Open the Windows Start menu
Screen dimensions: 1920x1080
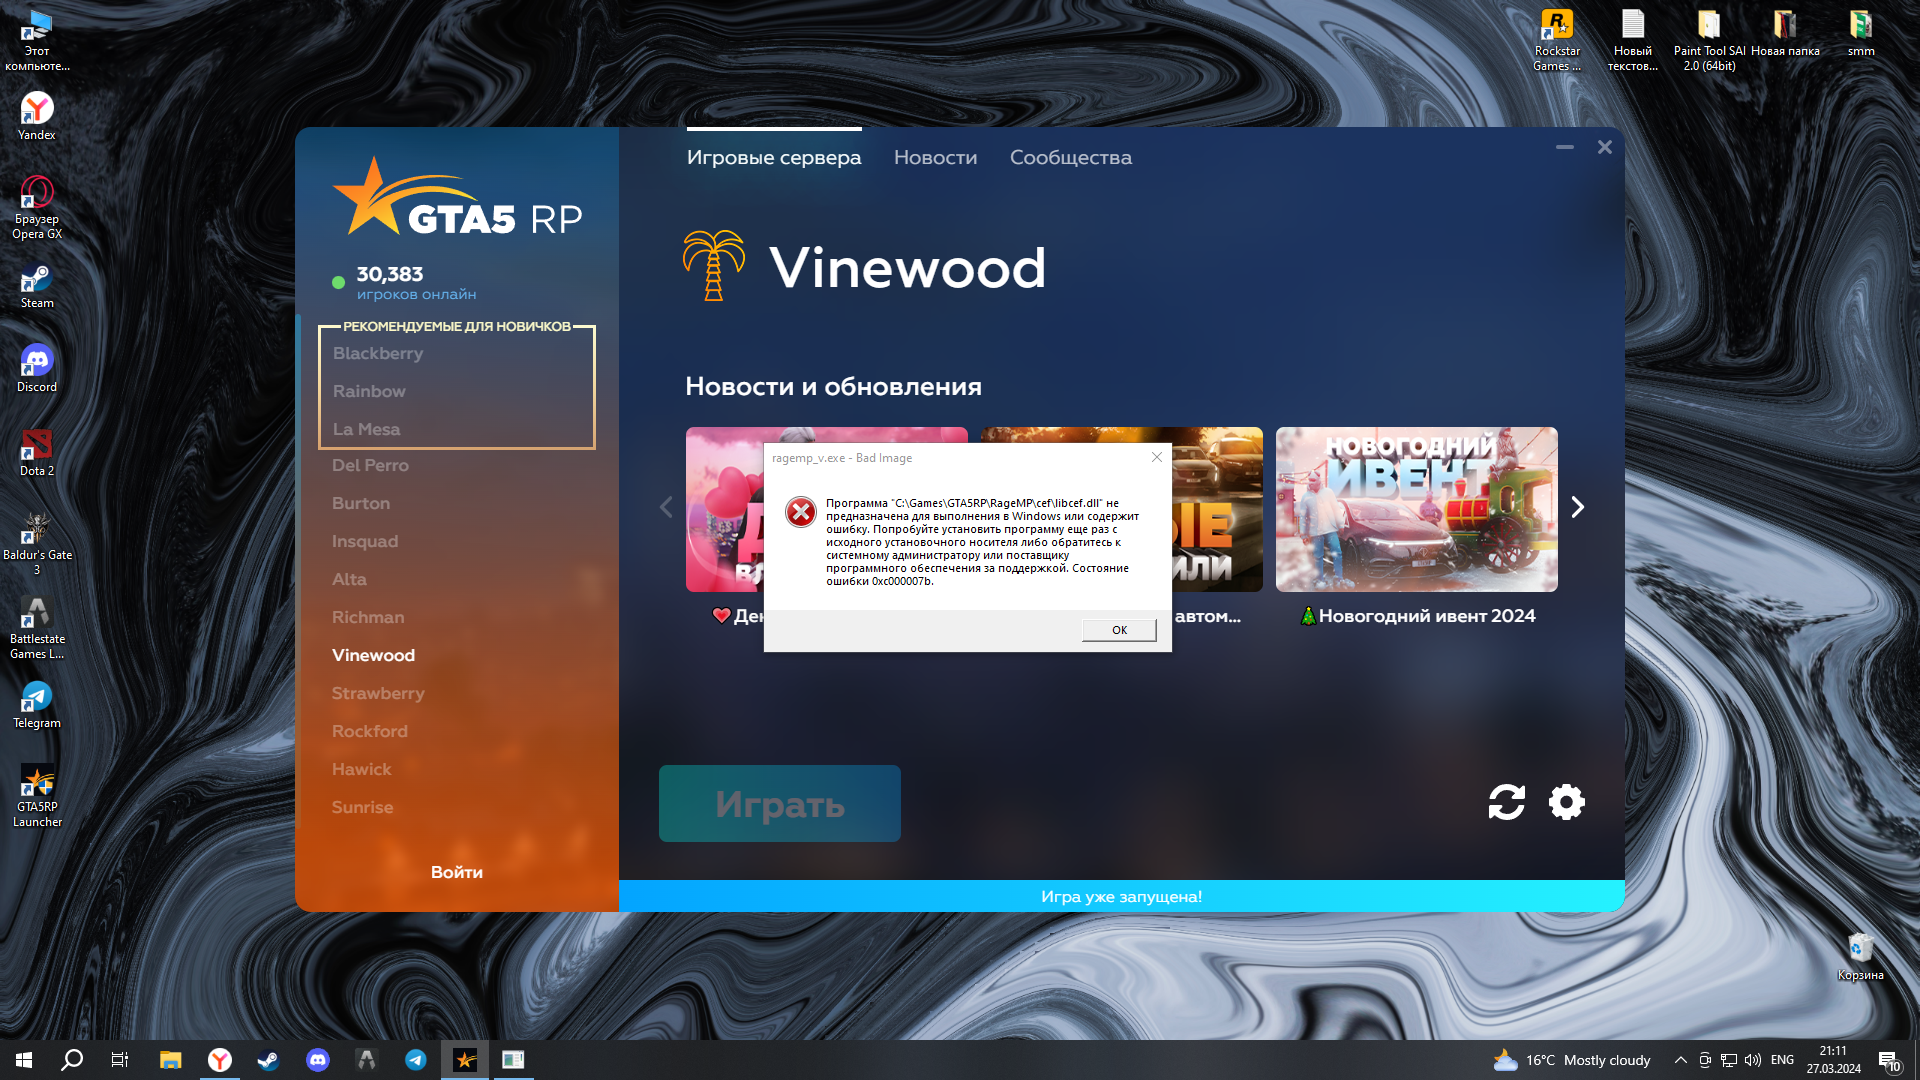(24, 1060)
